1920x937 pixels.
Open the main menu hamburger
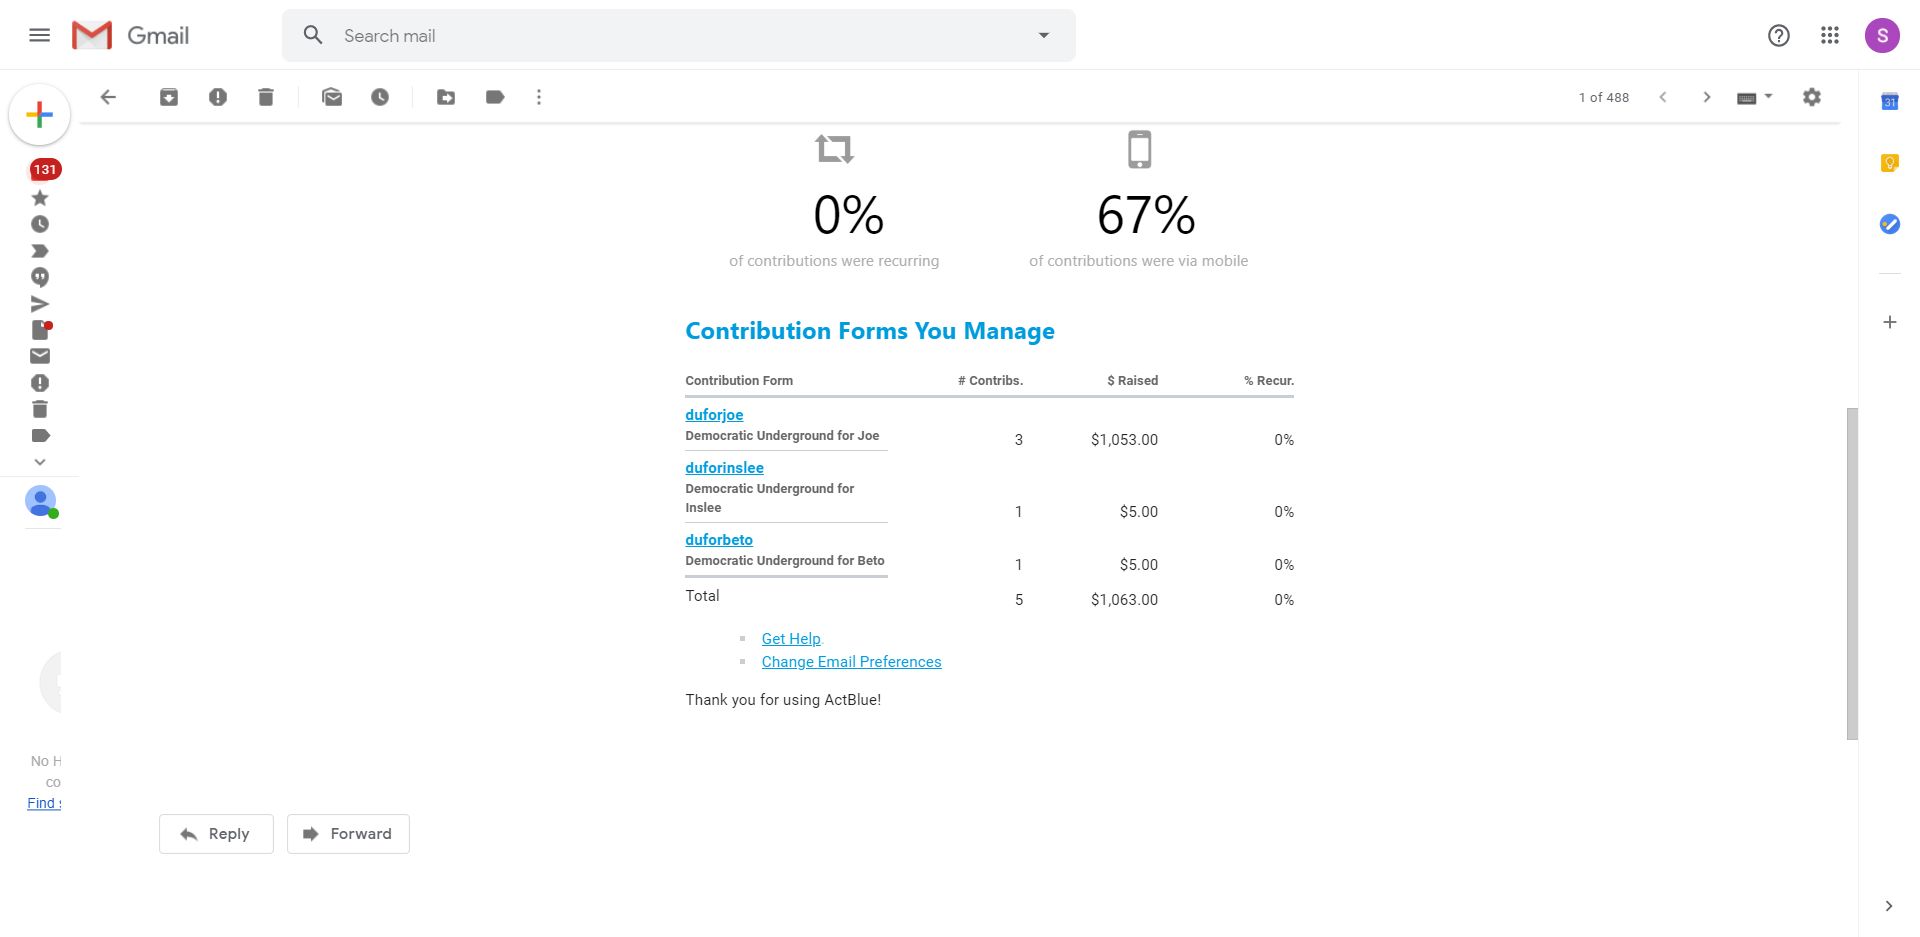tap(40, 36)
